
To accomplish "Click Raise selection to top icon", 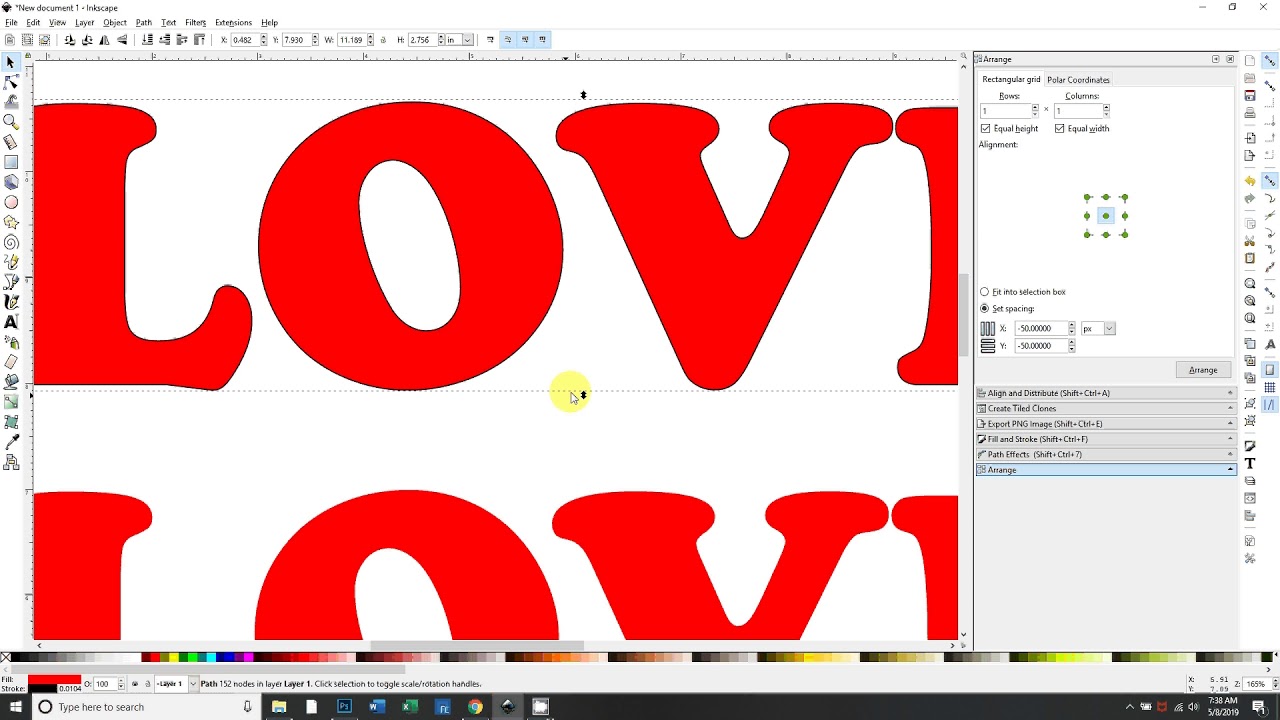I will (x=199, y=40).
